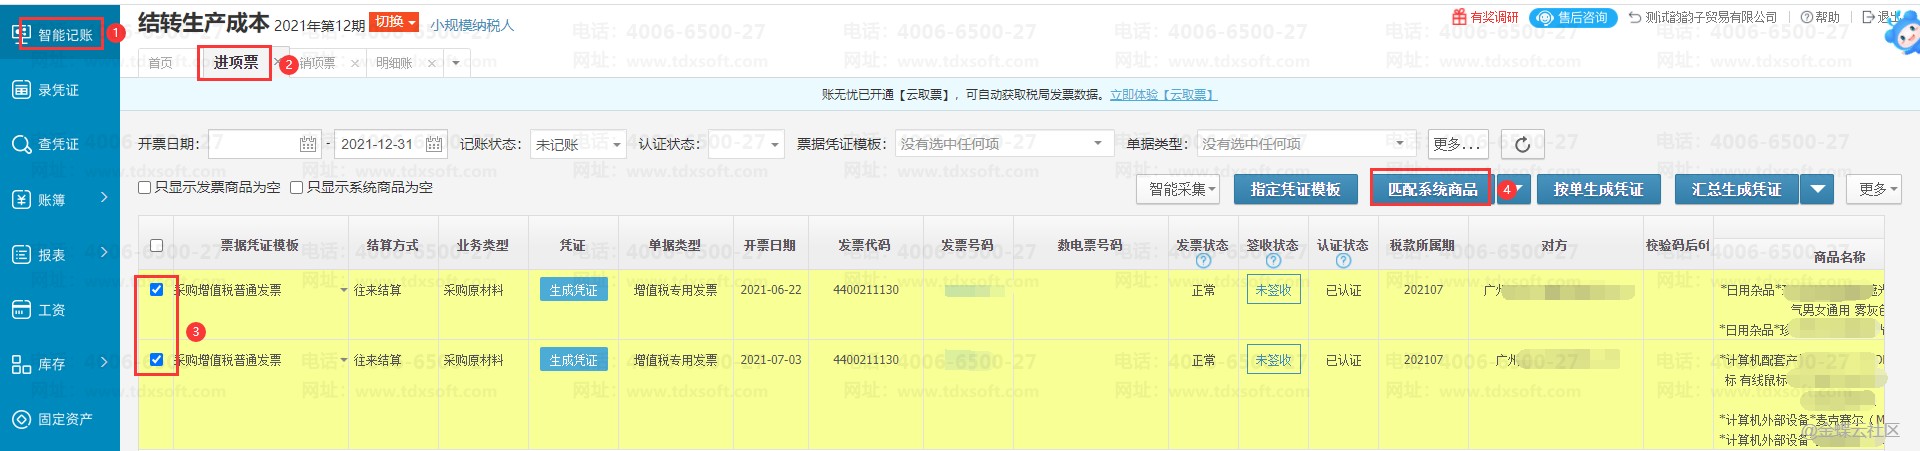
Task: Open the 票据凭证模板 dropdown
Action: pos(1004,144)
